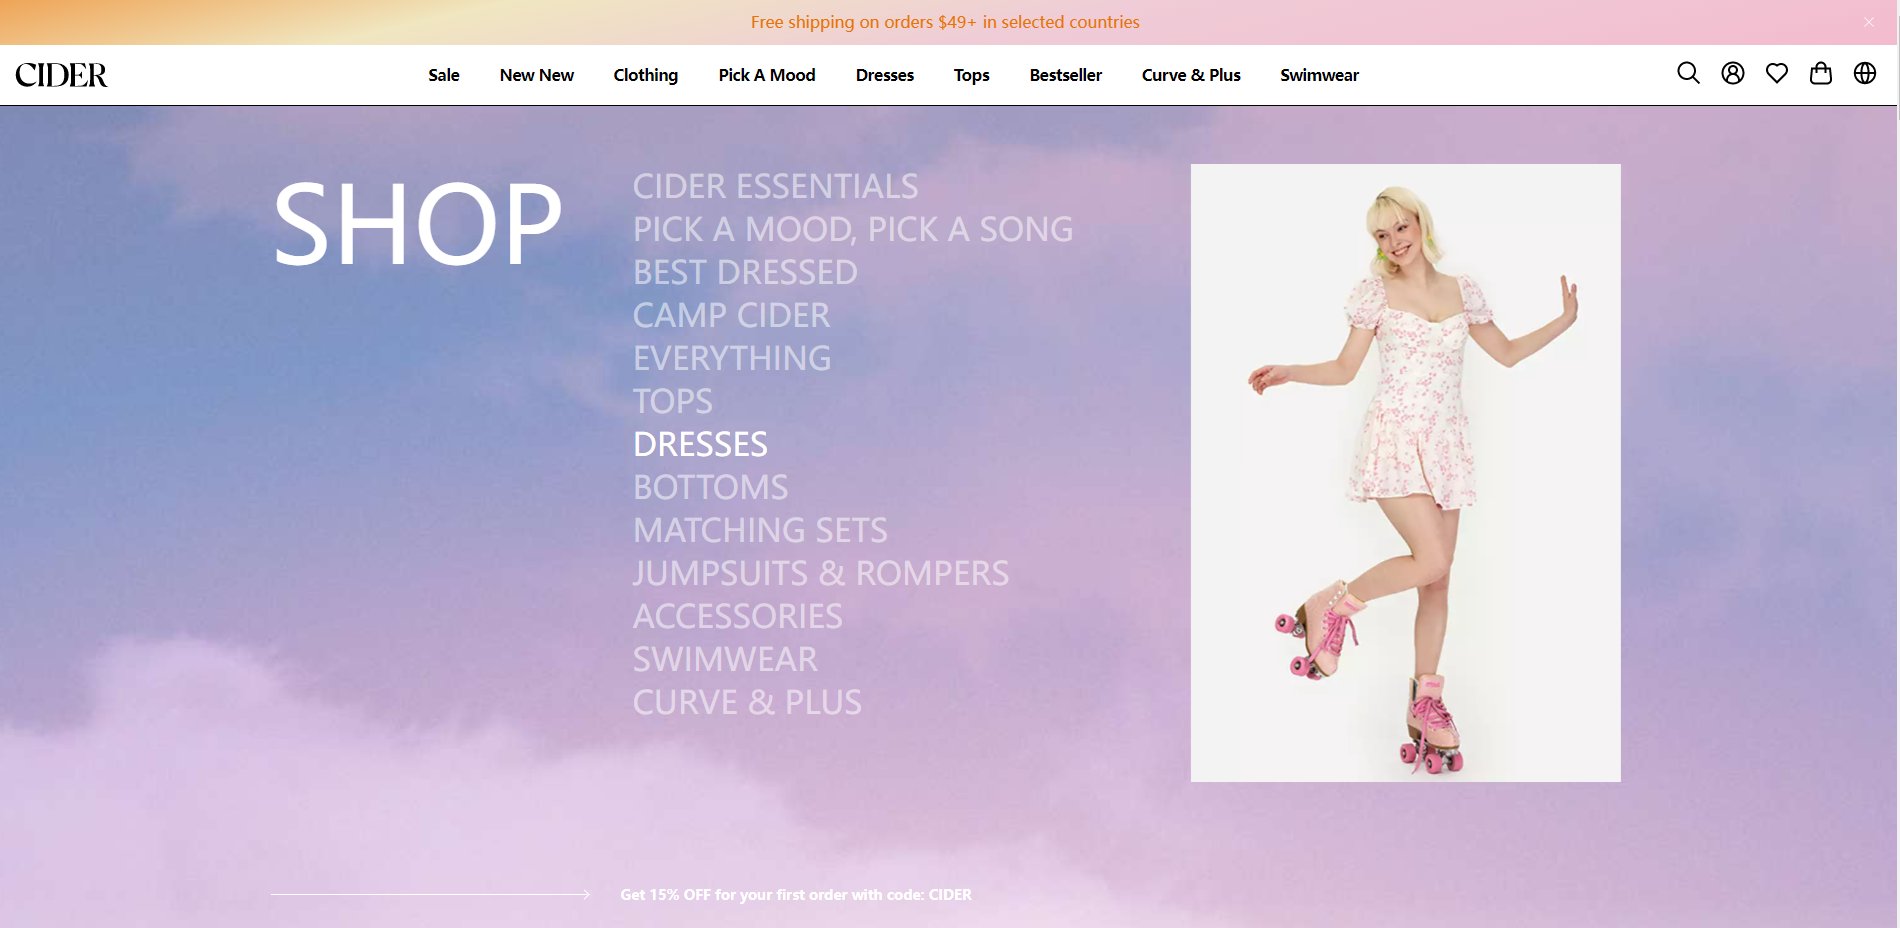Open the shopping bag icon
The width and height of the screenshot is (1900, 928).
pos(1820,73)
